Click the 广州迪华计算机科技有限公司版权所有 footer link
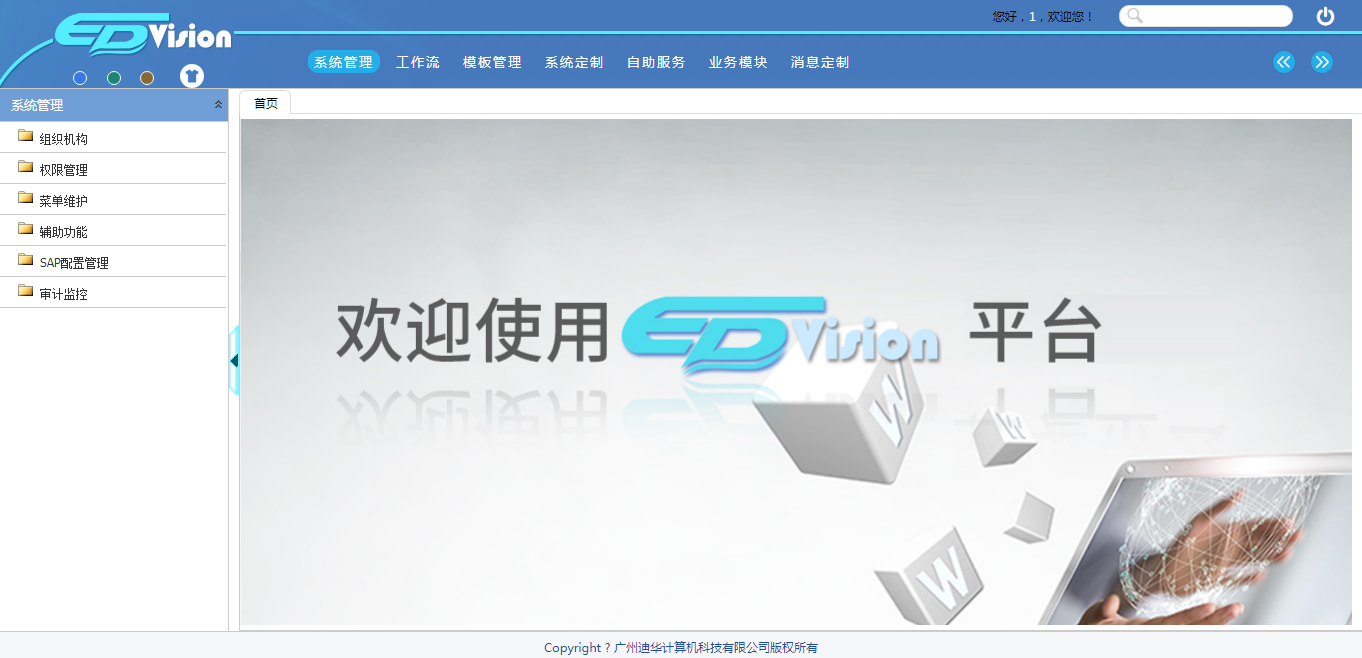Viewport: 1362px width, 658px height. pyautogui.click(x=716, y=648)
